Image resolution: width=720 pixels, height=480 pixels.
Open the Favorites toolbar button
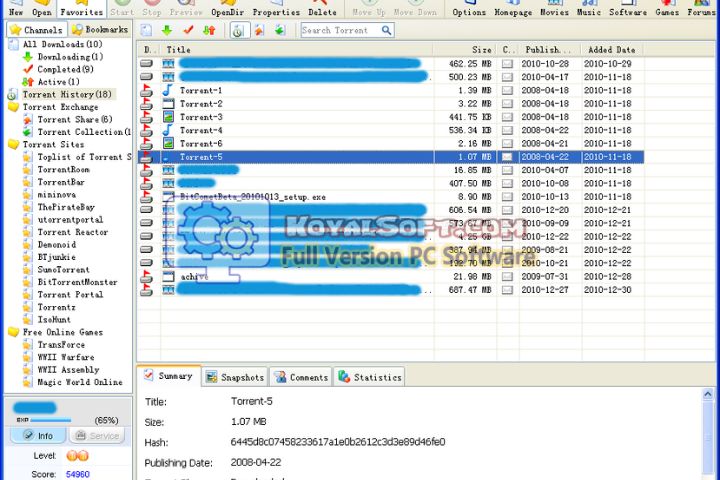pos(81,8)
